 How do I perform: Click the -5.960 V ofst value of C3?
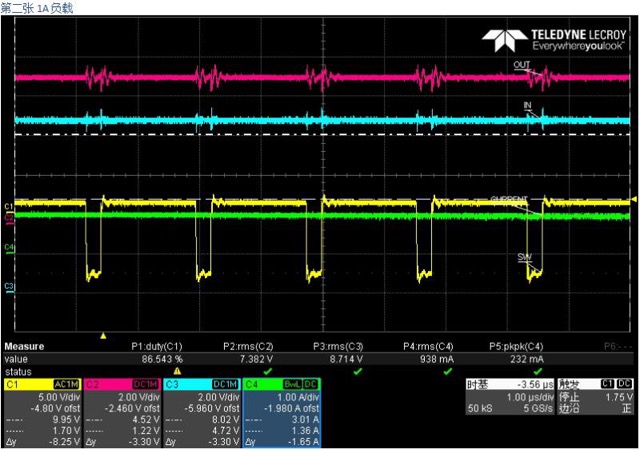212,408
